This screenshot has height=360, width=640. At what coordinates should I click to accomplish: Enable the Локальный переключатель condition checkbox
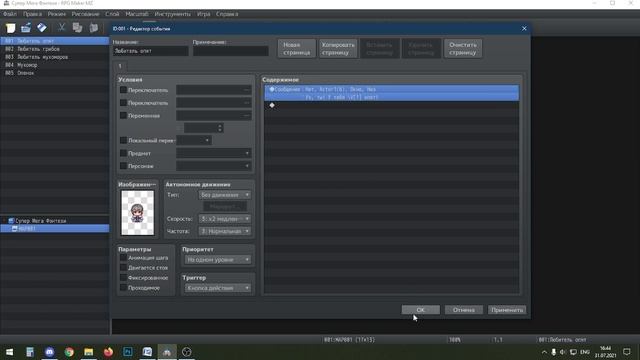pyautogui.click(x=123, y=140)
